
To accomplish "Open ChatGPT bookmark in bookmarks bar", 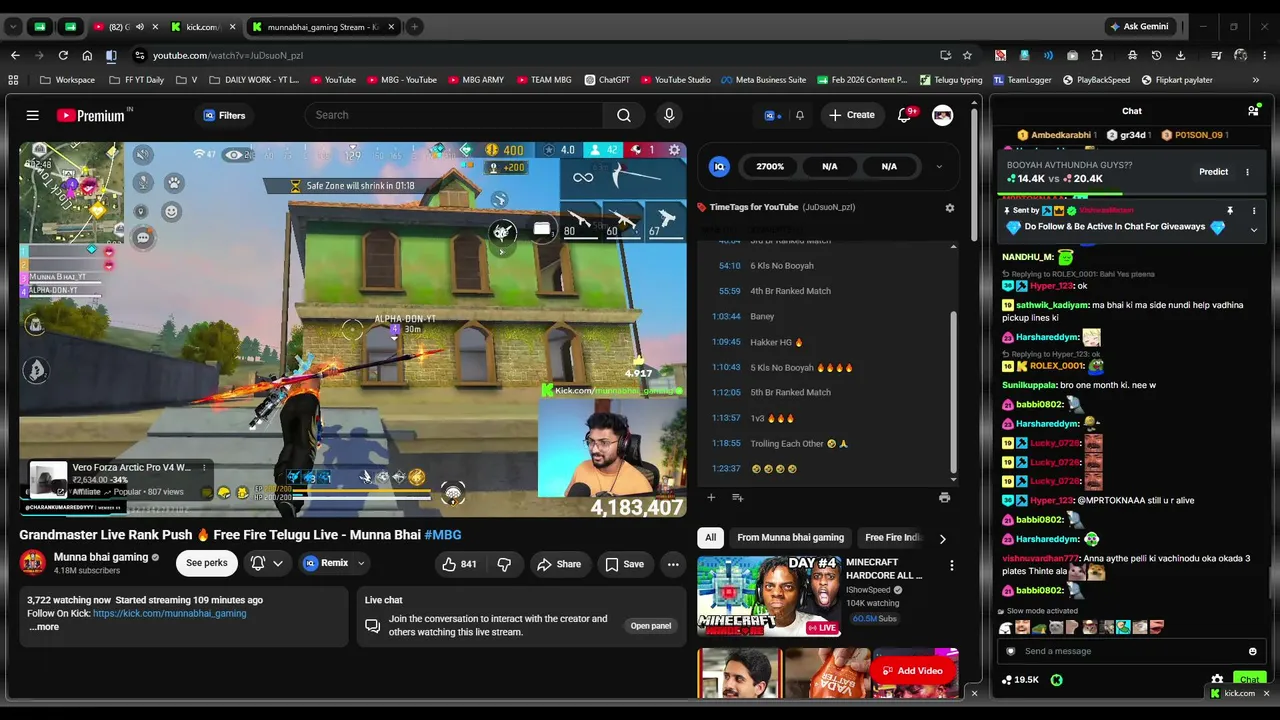I will click(x=607, y=80).
